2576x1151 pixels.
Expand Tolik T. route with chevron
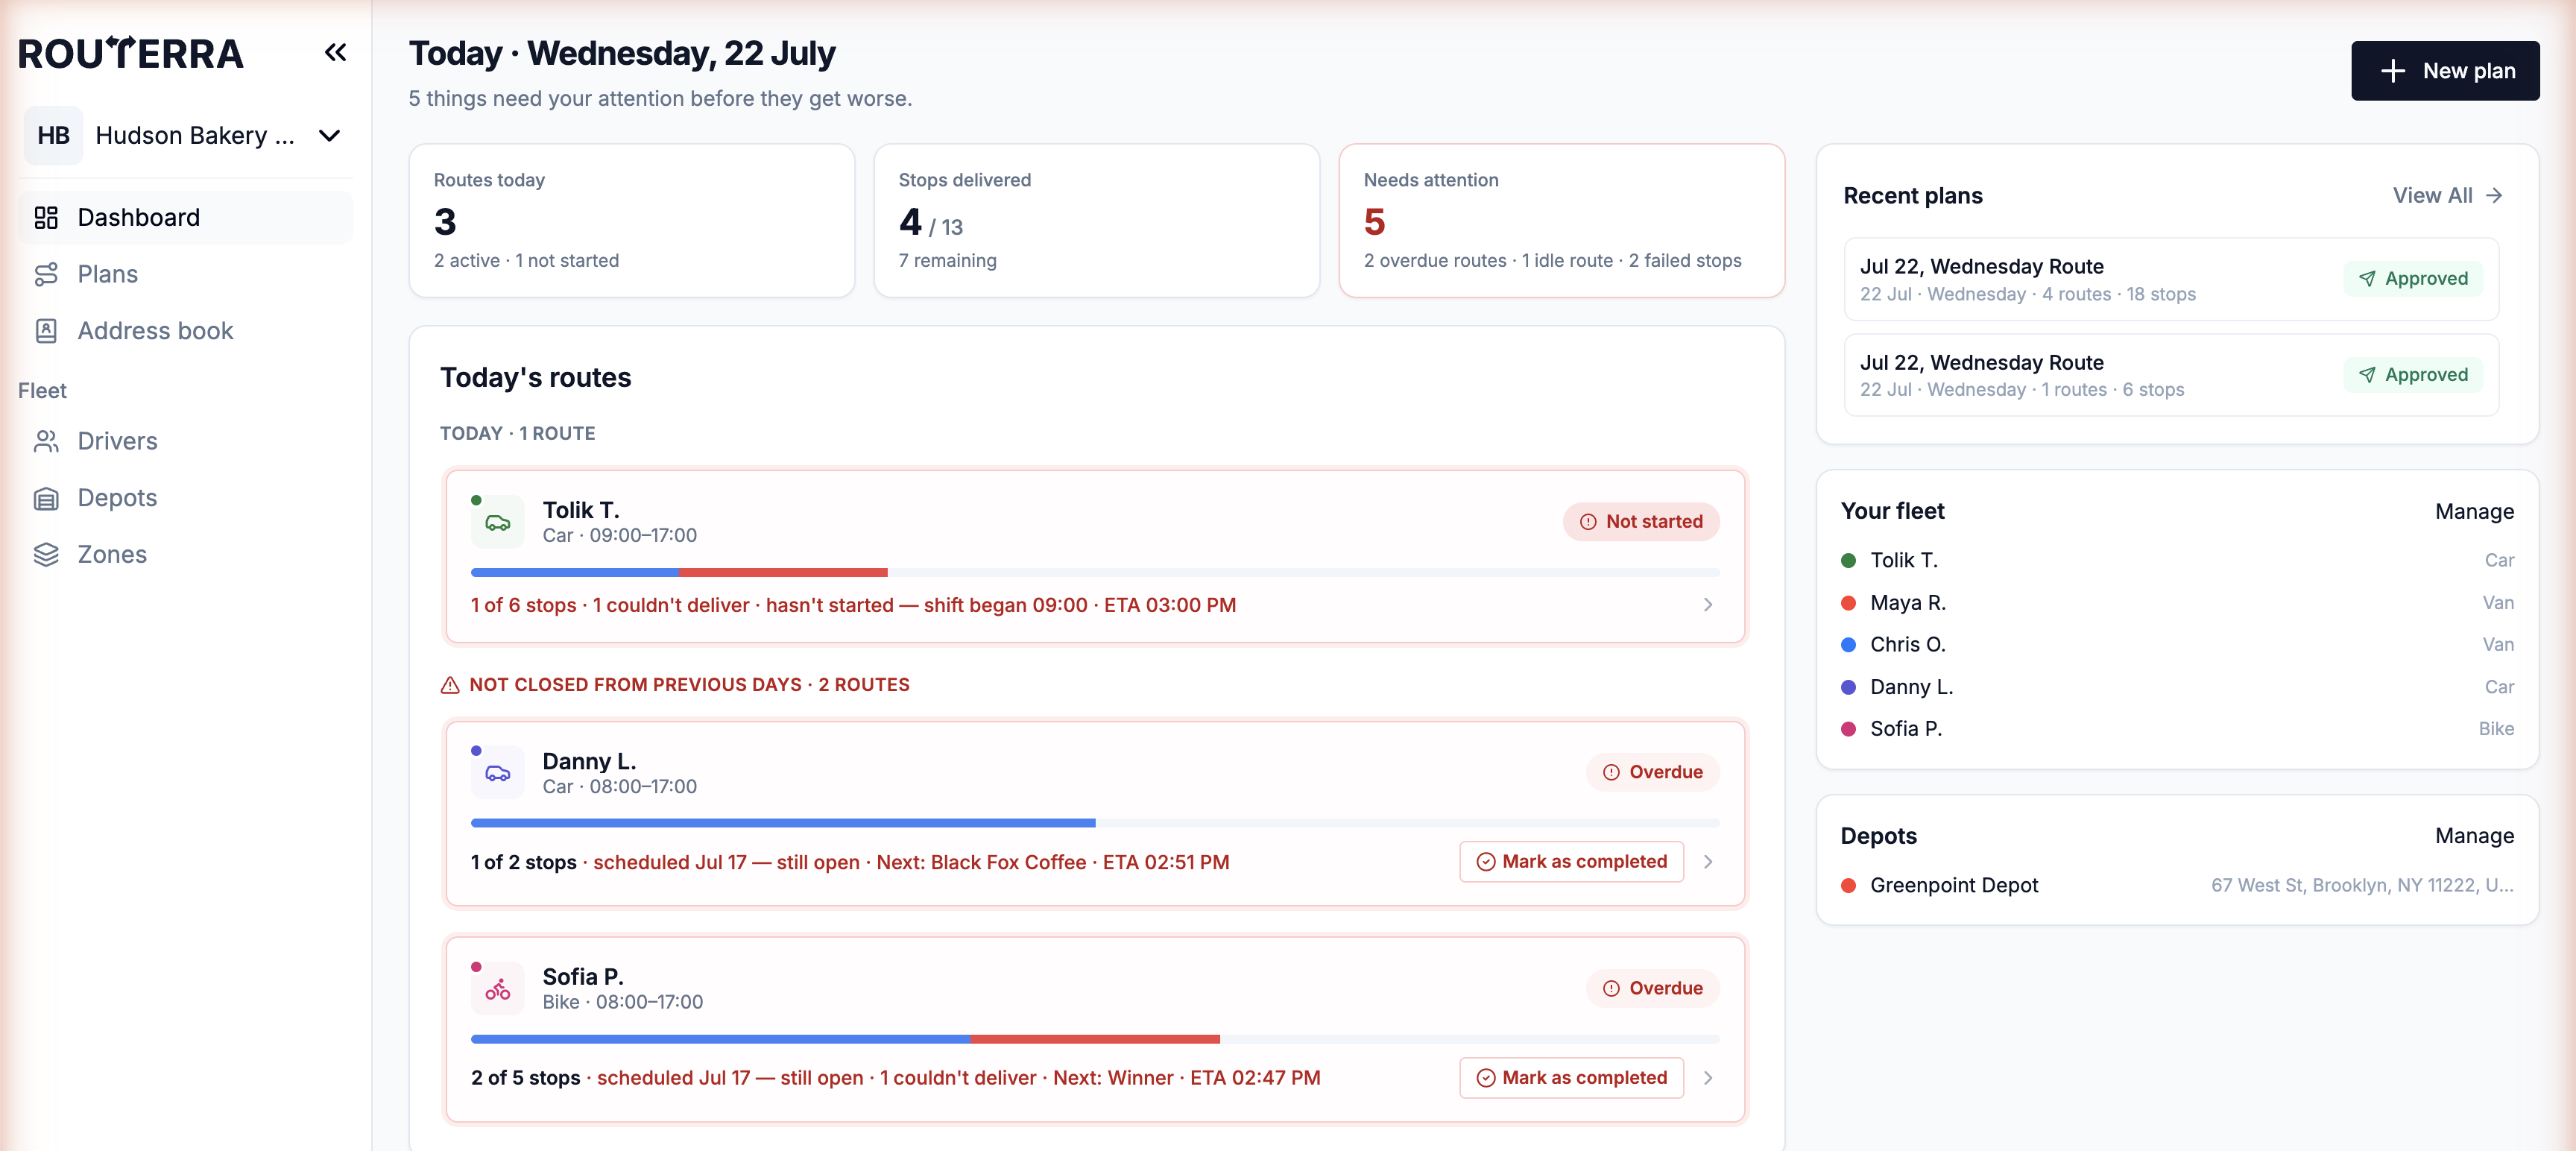pyautogui.click(x=1707, y=605)
